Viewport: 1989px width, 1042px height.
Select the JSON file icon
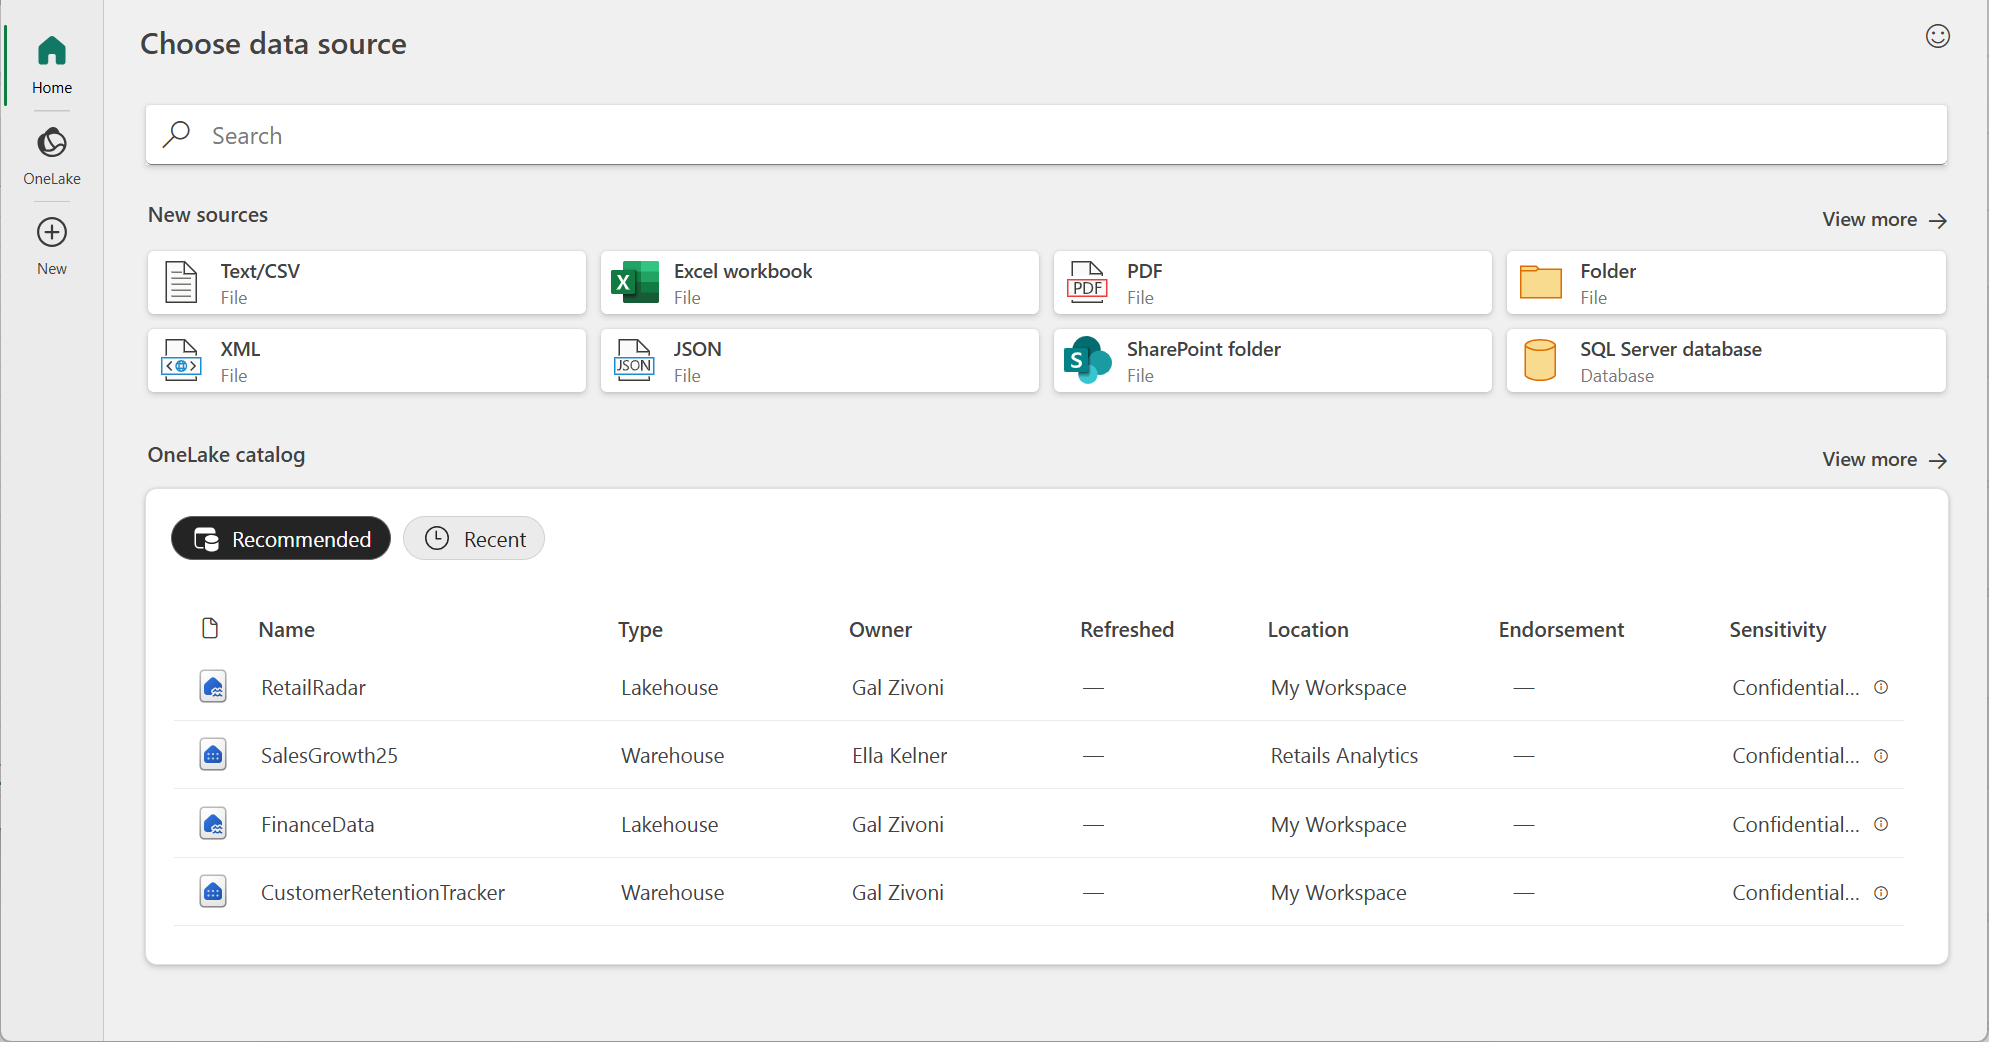tap(634, 360)
